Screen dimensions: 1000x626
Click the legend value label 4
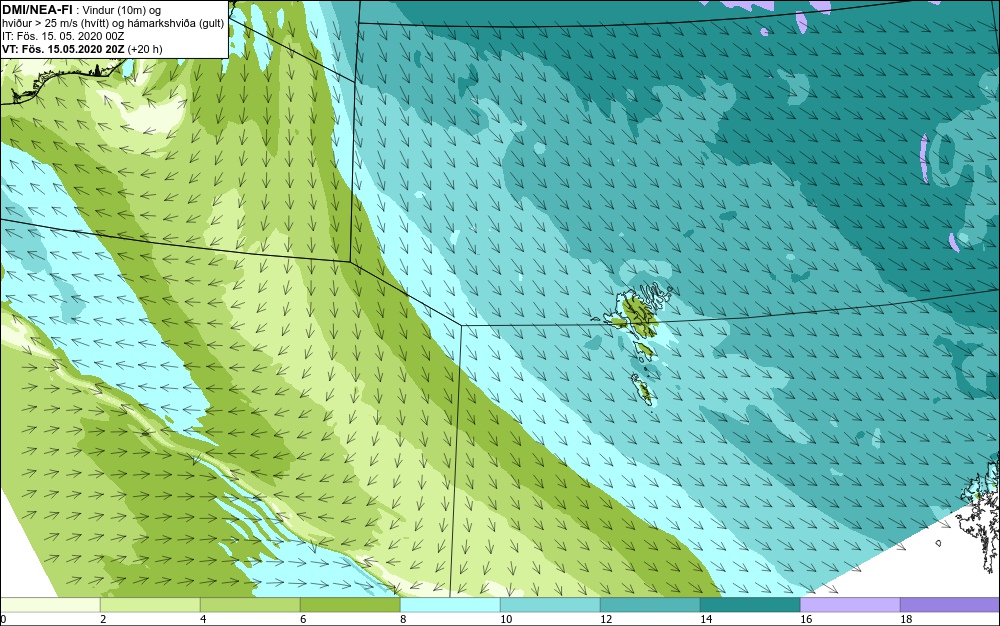(203, 619)
